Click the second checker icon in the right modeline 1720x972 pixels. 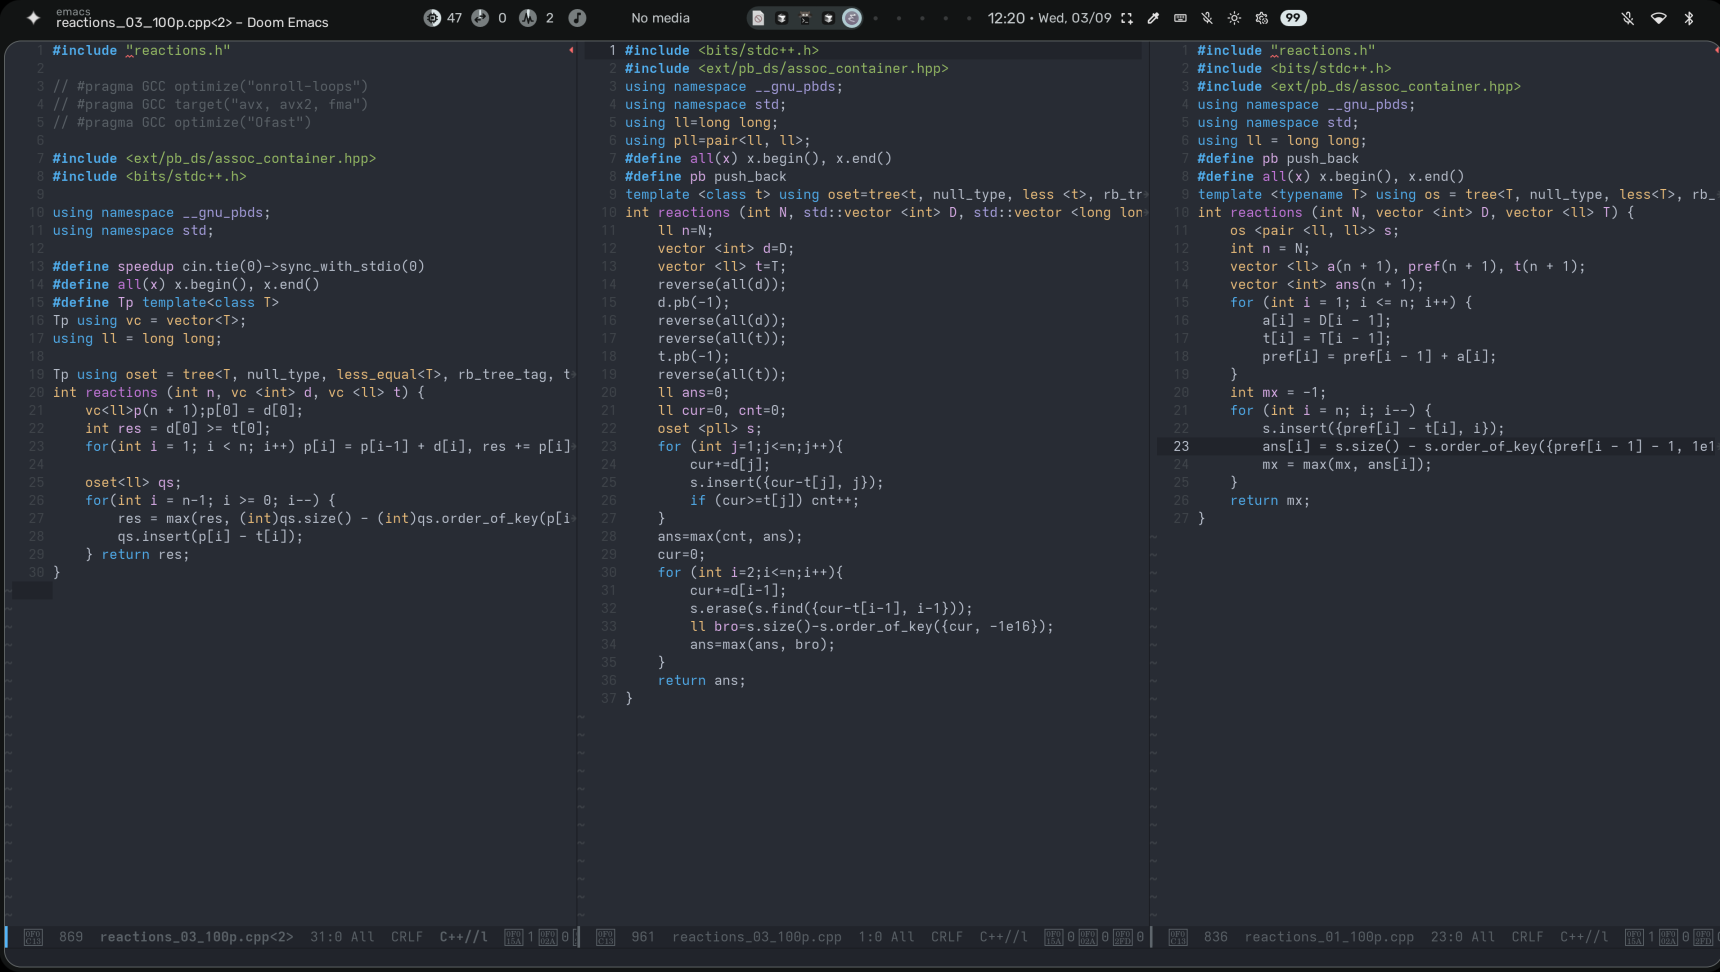point(1669,937)
